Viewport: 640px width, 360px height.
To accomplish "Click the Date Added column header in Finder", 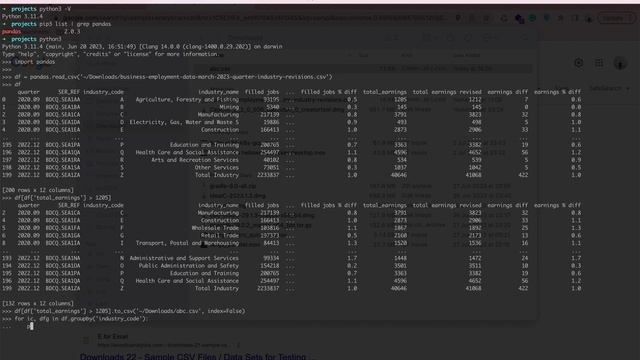I will (x=467, y=55).
